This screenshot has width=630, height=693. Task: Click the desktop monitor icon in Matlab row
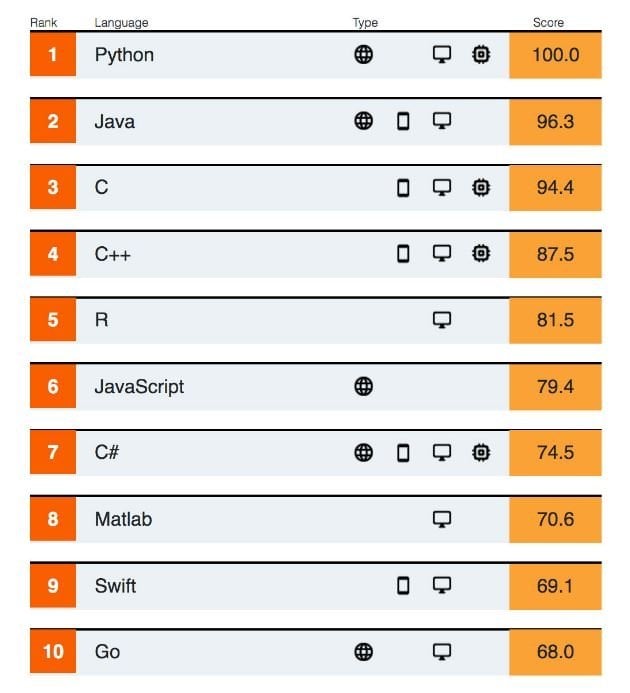tap(442, 519)
